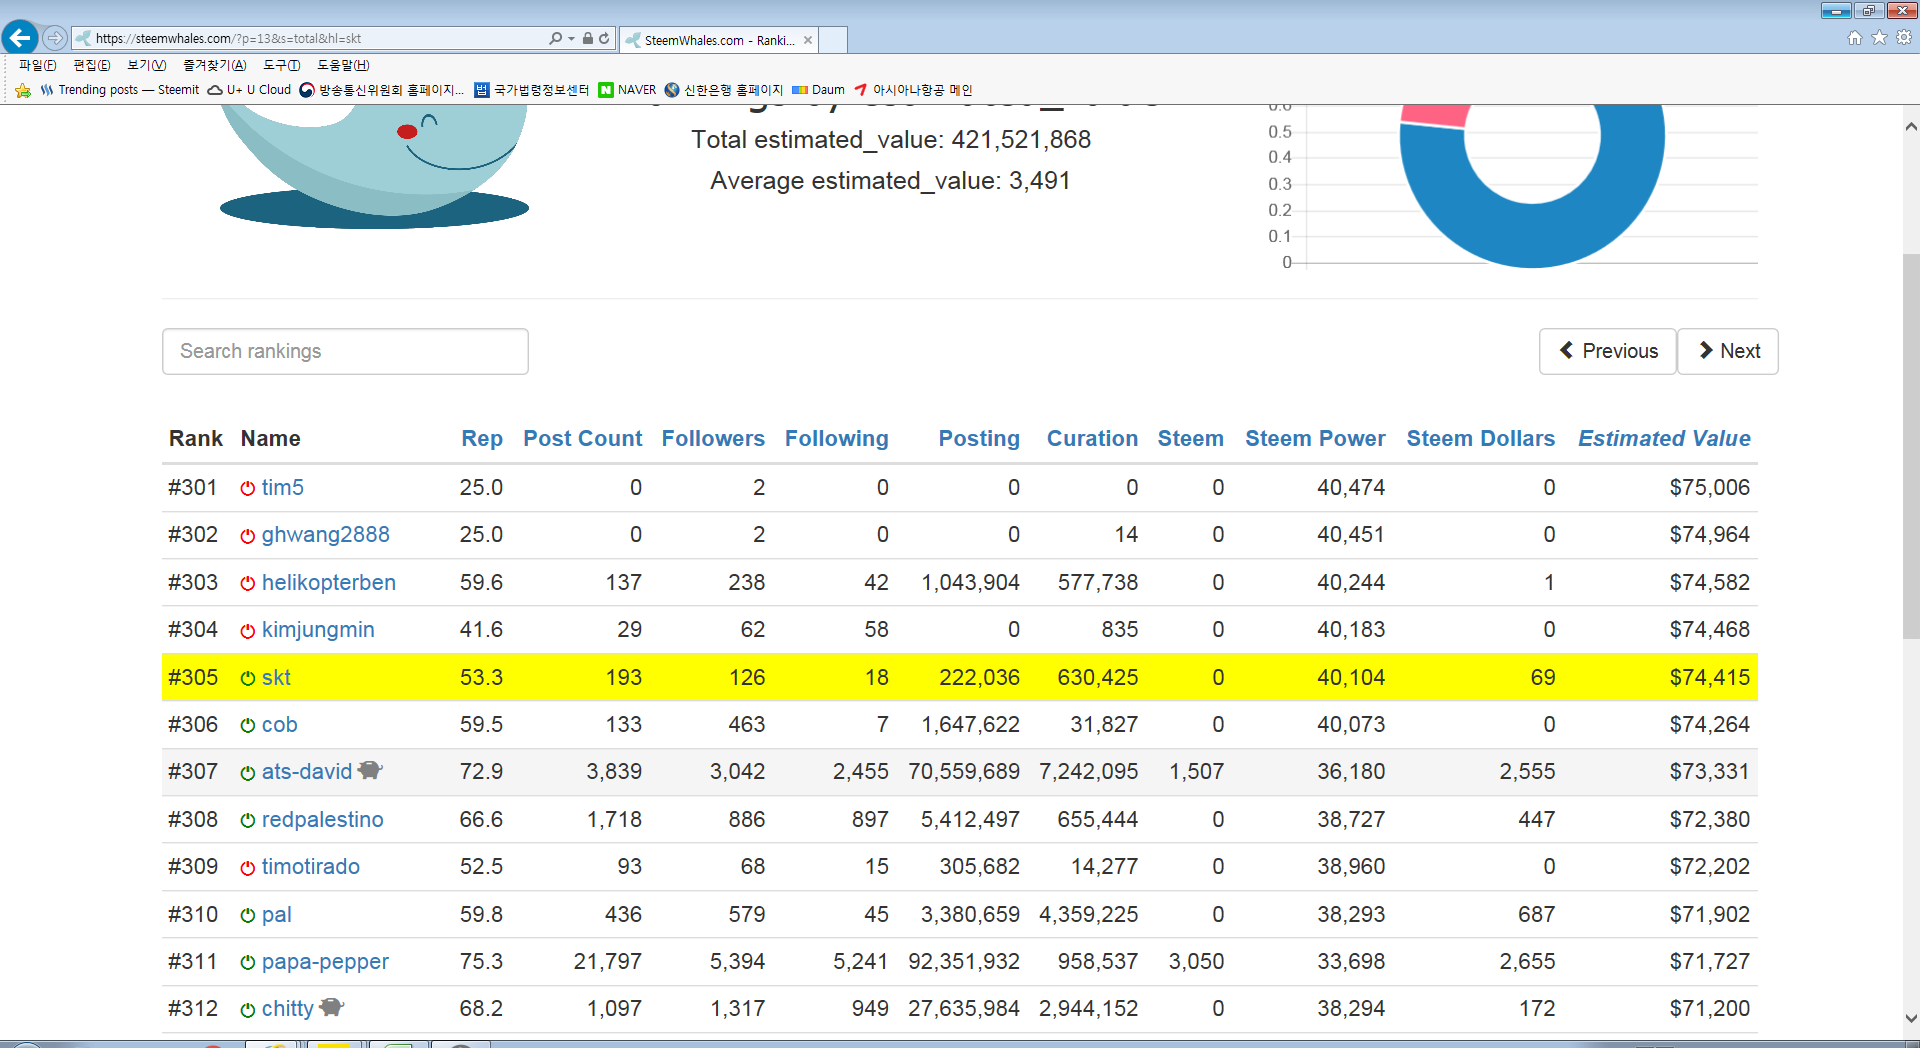The width and height of the screenshot is (1920, 1048).
Task: Click the power status icon next to helikopterben
Action: 247,583
